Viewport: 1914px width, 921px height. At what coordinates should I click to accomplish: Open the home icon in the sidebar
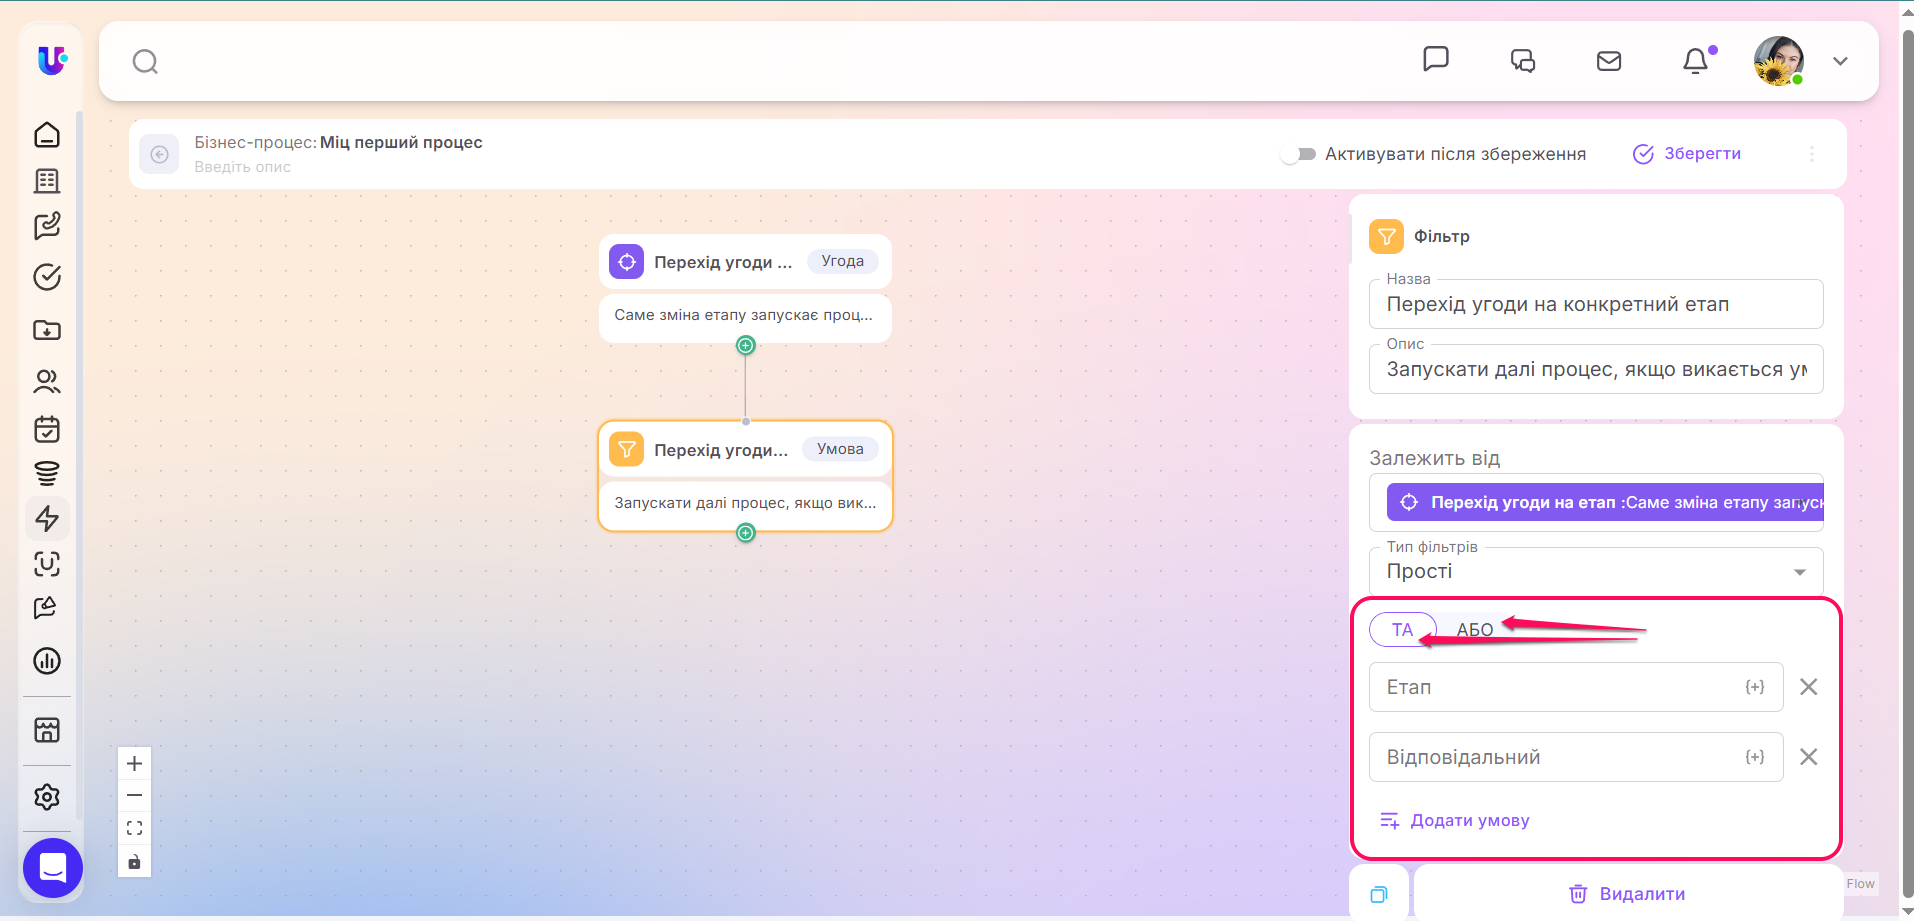click(x=47, y=134)
